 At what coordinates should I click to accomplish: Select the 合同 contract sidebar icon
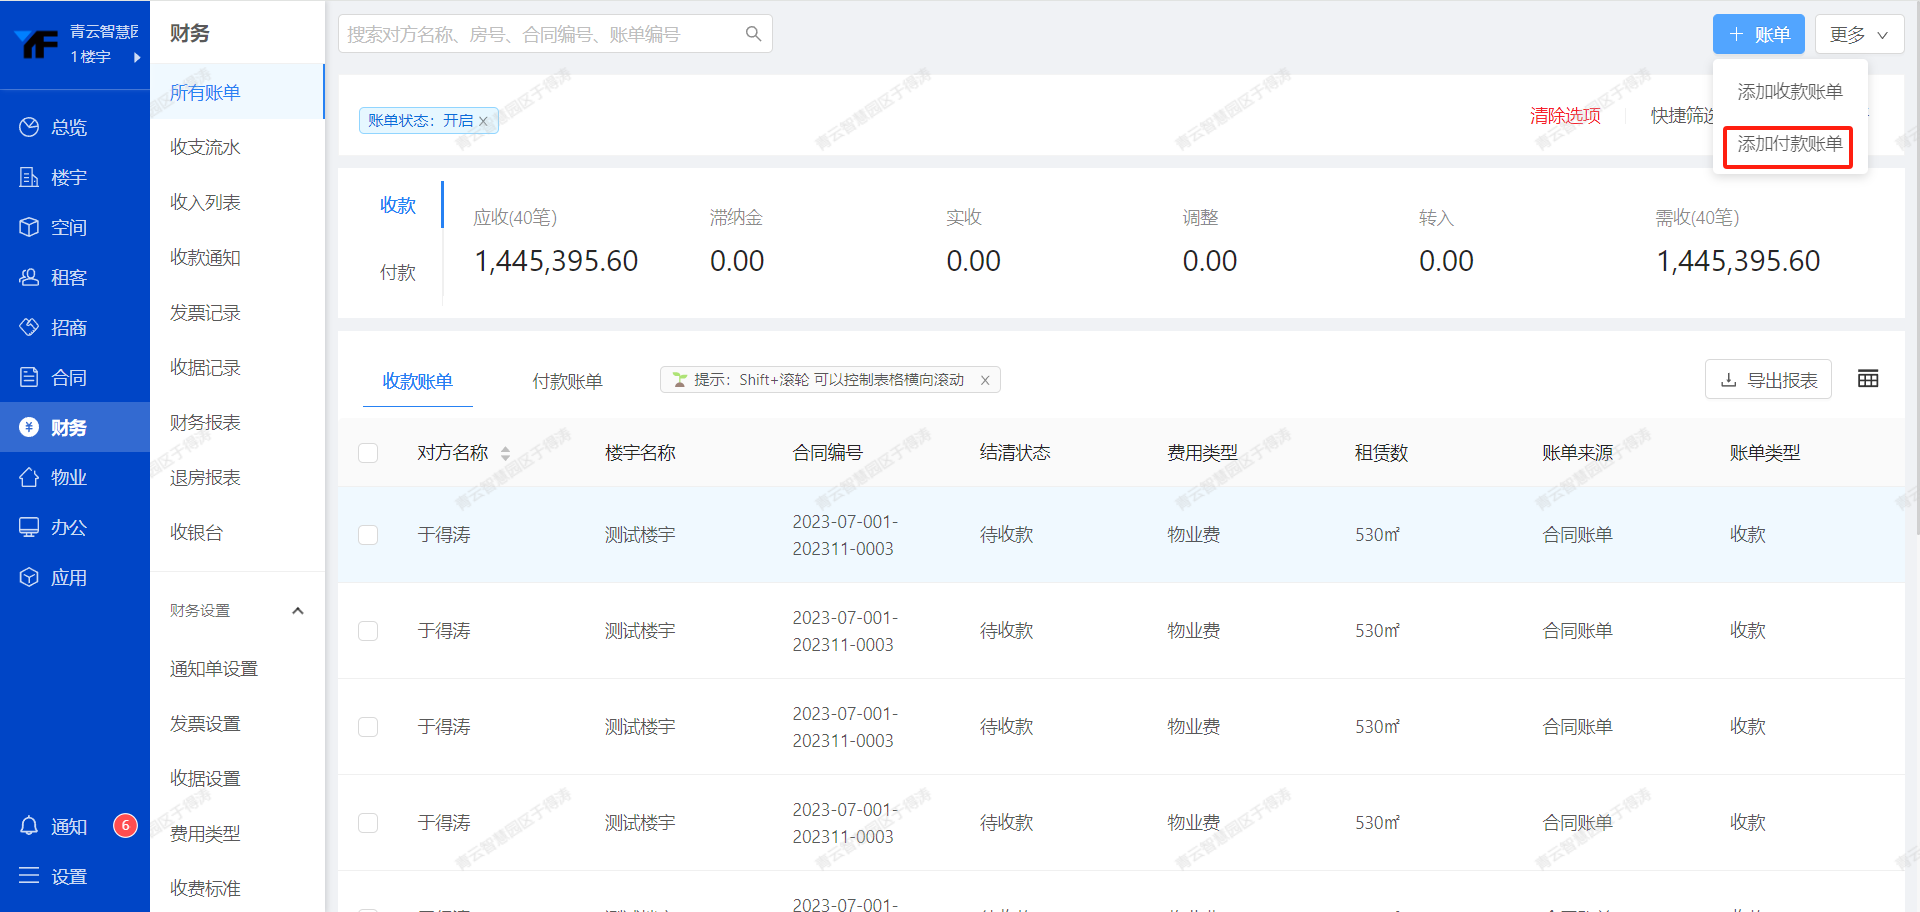[29, 377]
